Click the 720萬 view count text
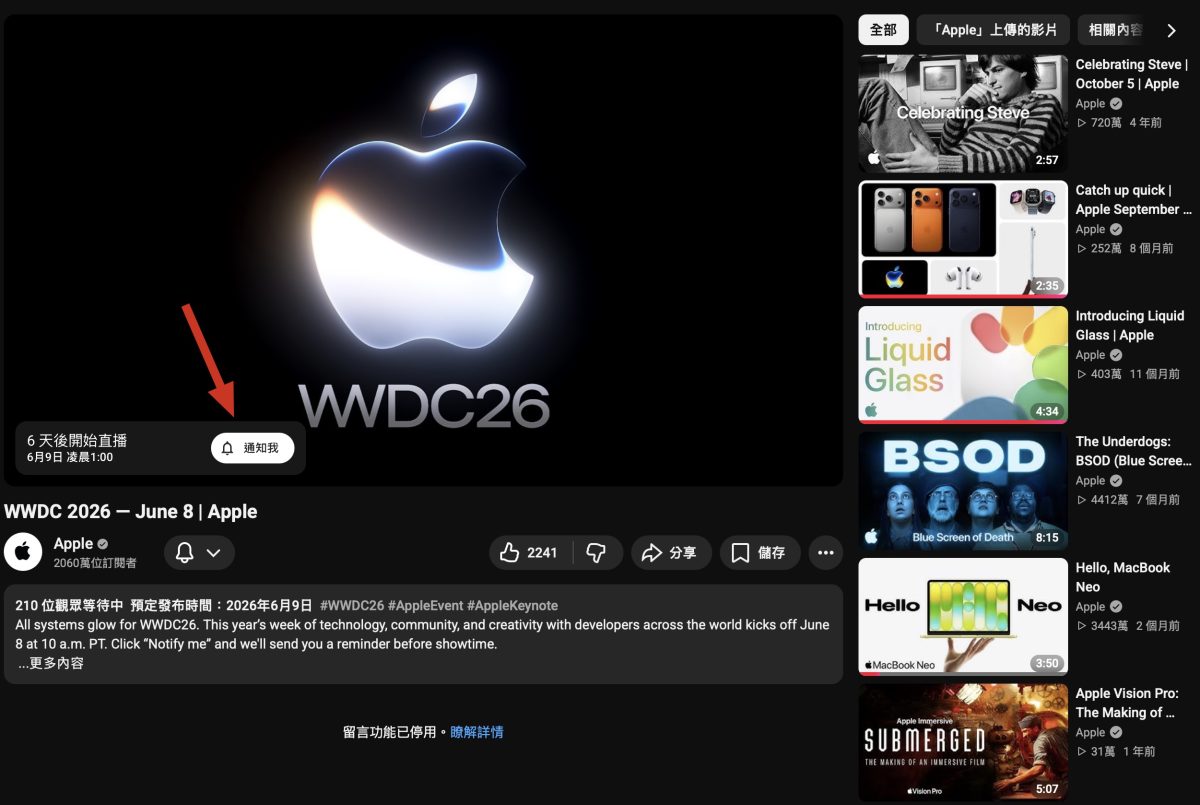Viewport: 1200px width, 805px height. point(1106,122)
